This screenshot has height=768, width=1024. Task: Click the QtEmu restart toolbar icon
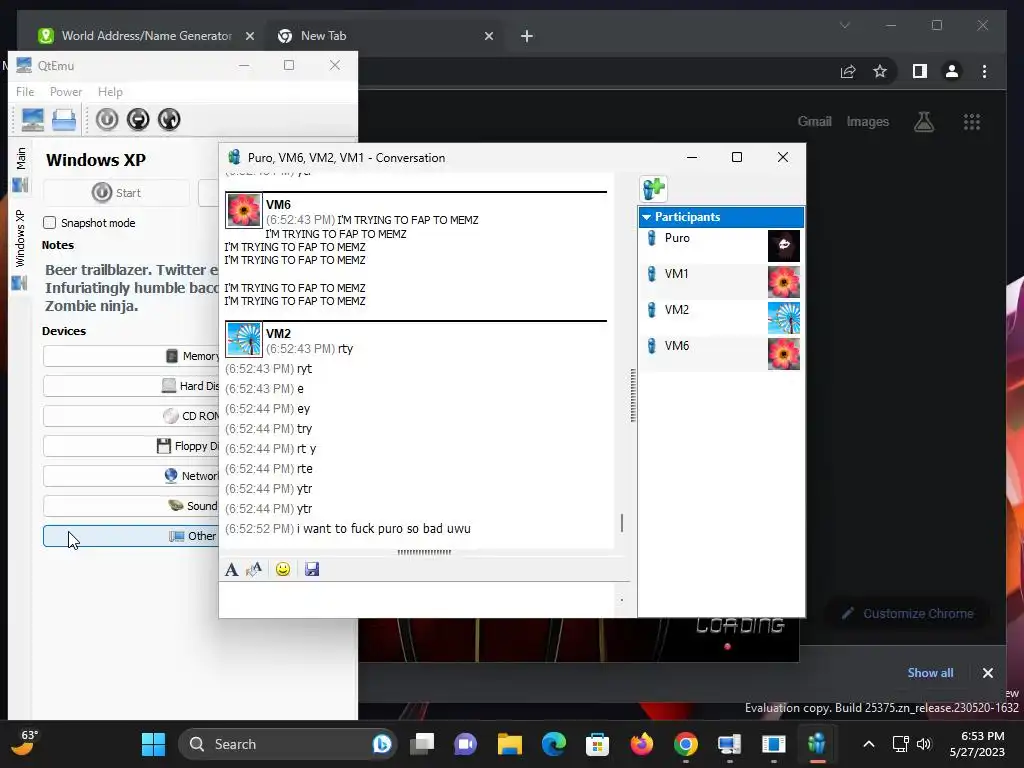tap(169, 120)
